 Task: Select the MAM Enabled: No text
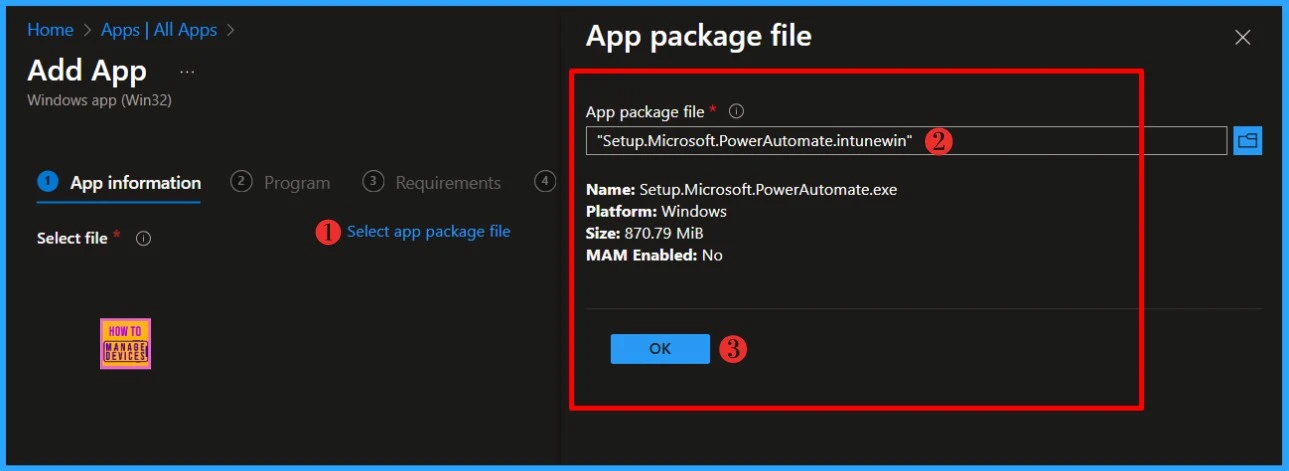coord(654,255)
